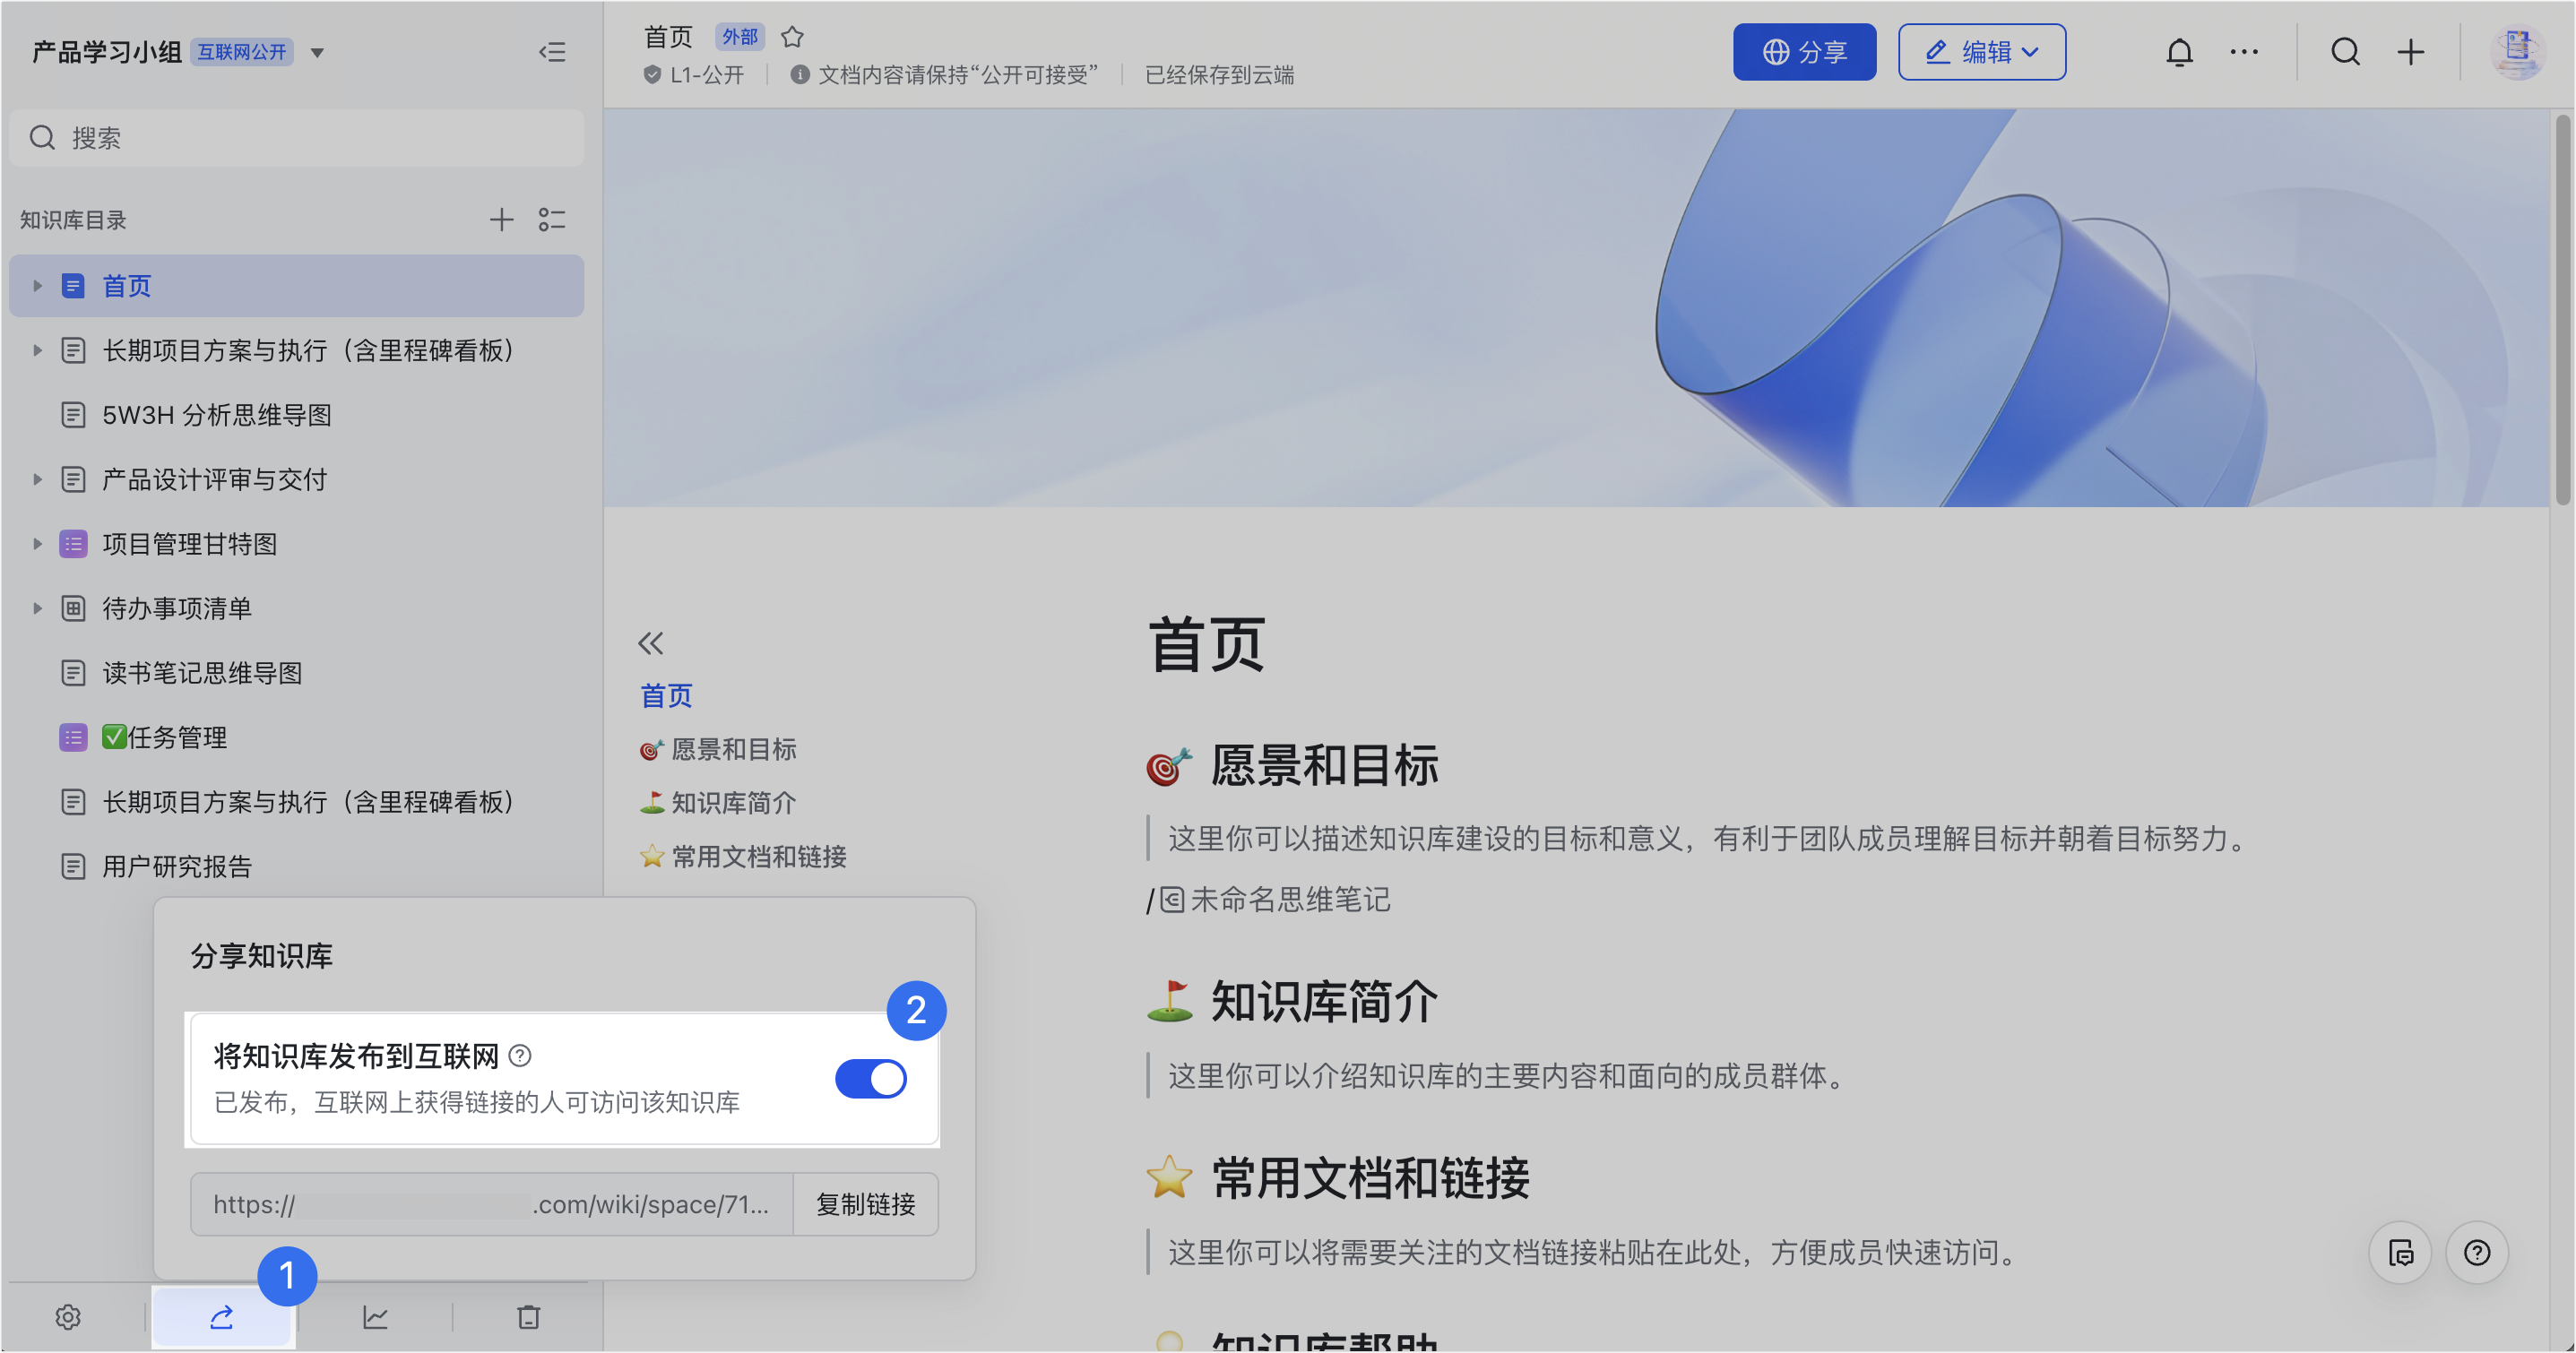Image resolution: width=2576 pixels, height=1353 pixels.
Task: Collapse the left sidebar panel
Action: (x=552, y=52)
